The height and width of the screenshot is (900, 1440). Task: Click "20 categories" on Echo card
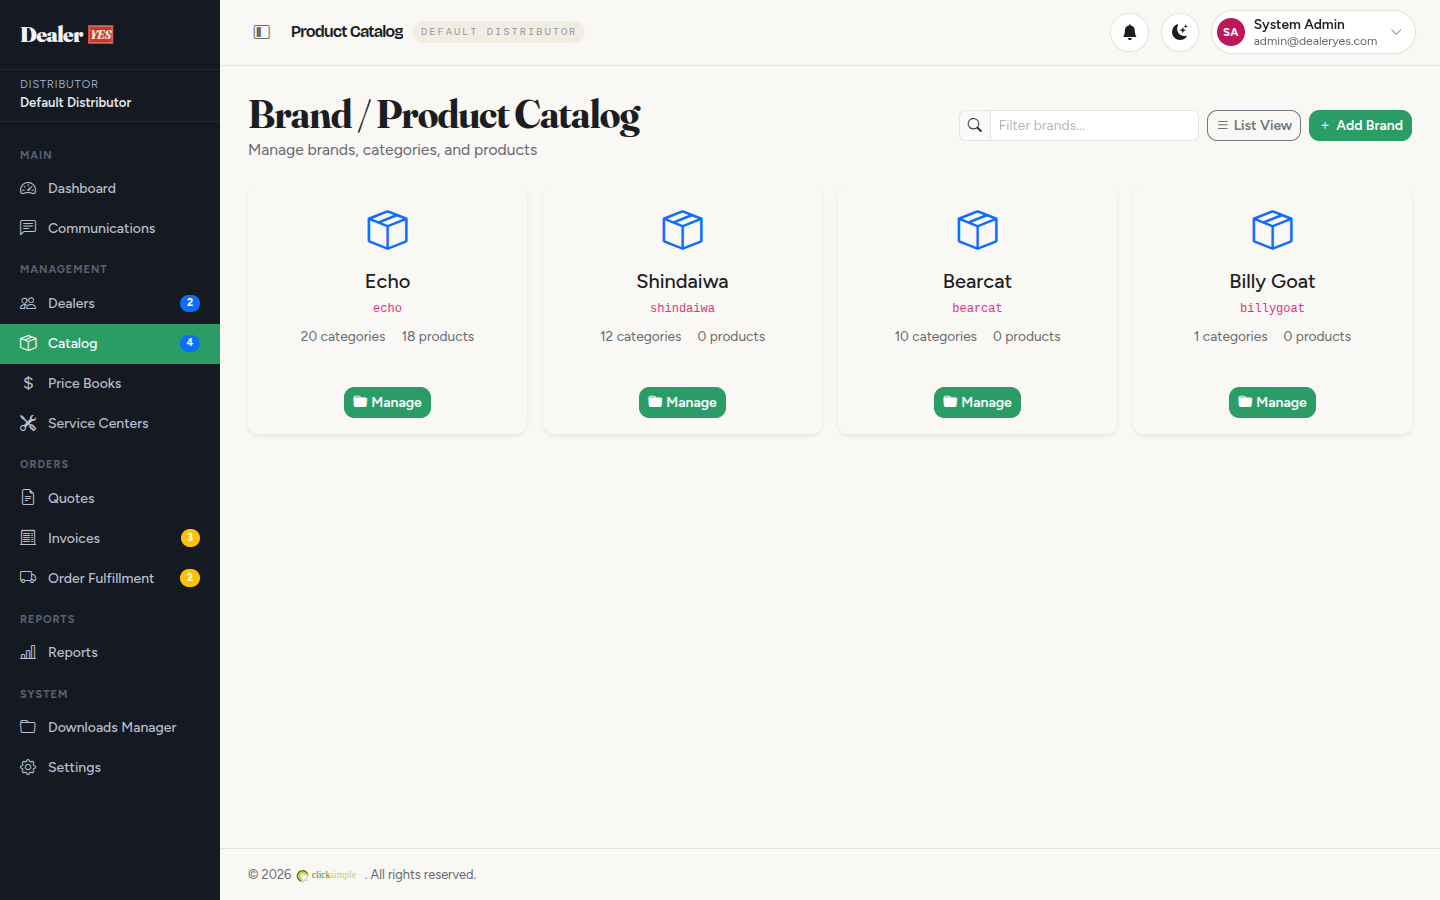point(343,336)
